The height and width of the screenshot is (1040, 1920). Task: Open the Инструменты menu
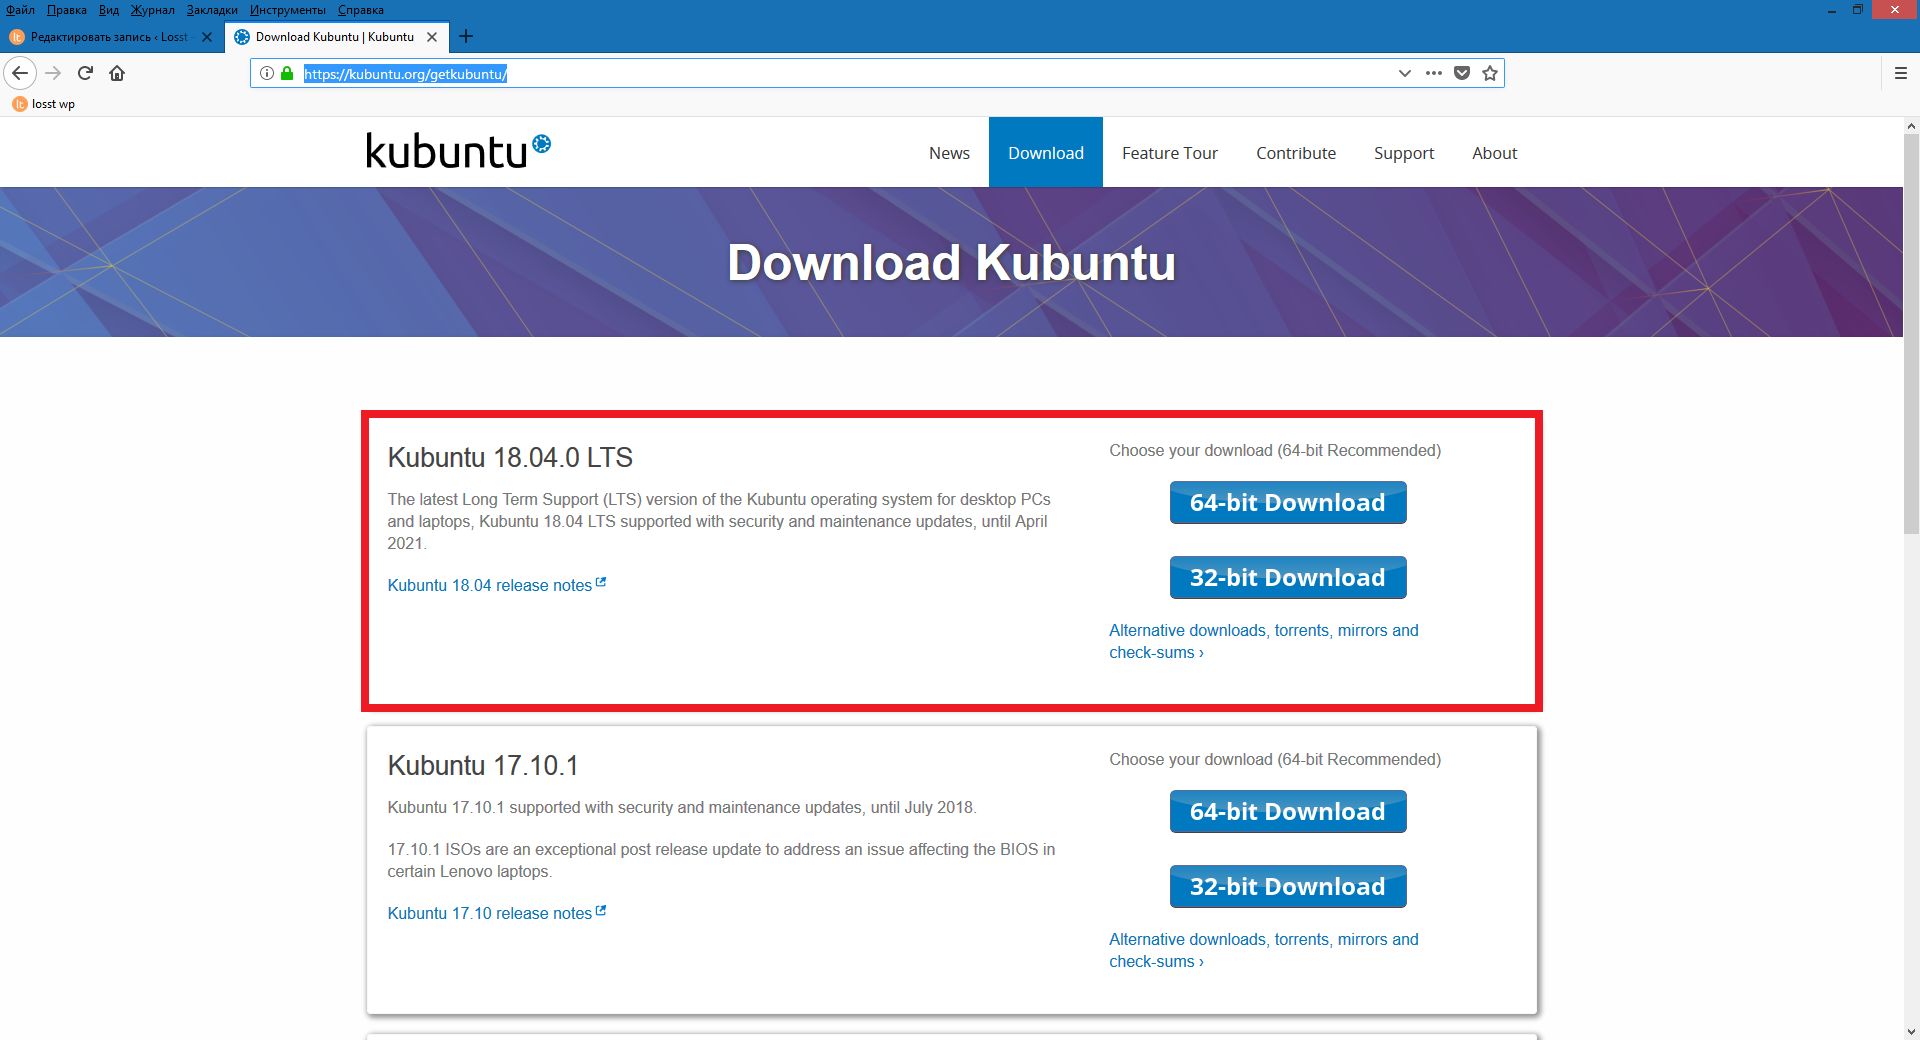288,10
